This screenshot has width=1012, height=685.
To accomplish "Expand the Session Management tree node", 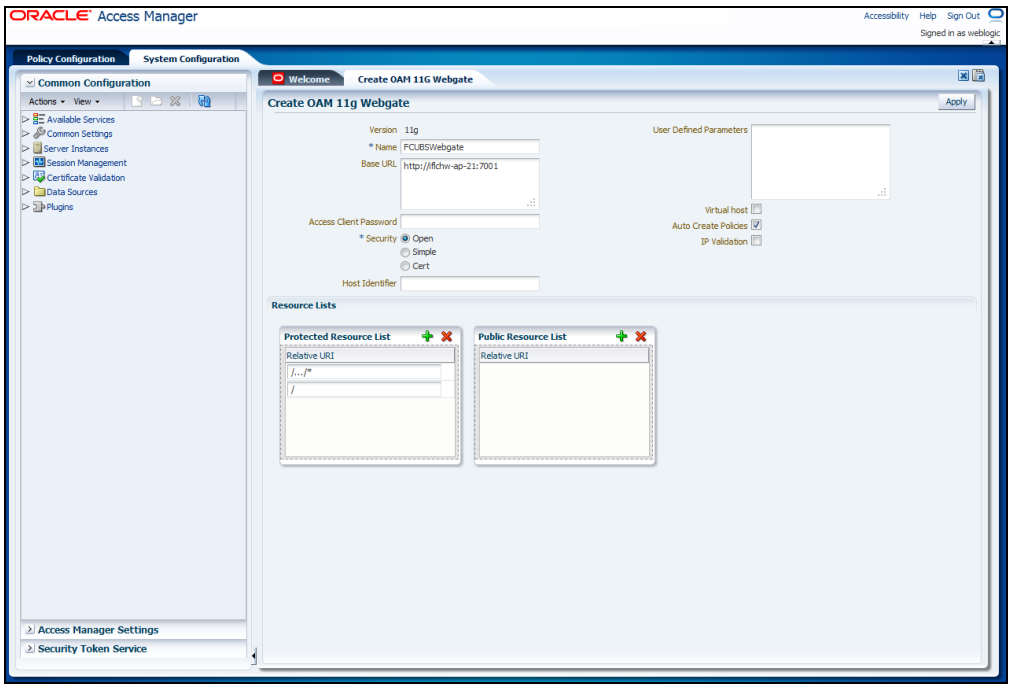I will pos(26,163).
